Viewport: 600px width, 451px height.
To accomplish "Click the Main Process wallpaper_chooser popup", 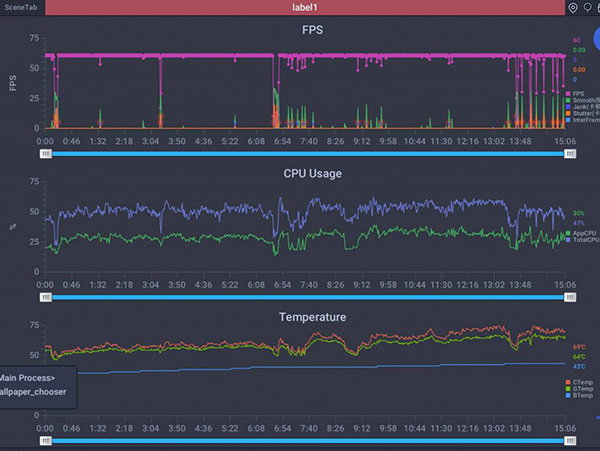I will coord(37,385).
